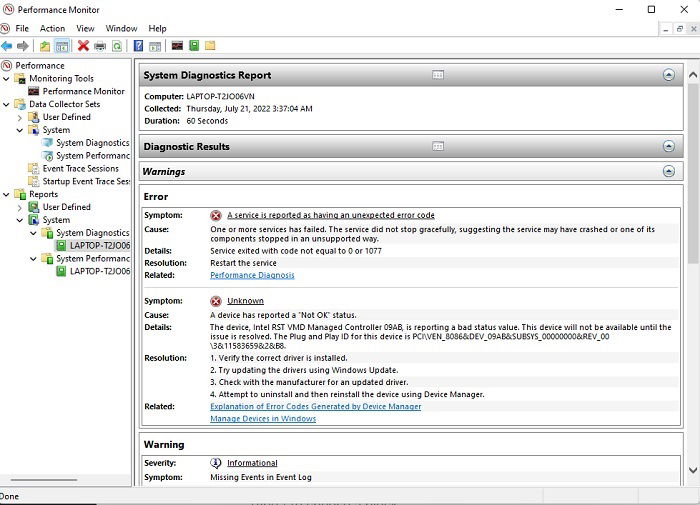700x505 pixels.
Task: Collapse the Diagnostic Results section
Action: (x=669, y=146)
